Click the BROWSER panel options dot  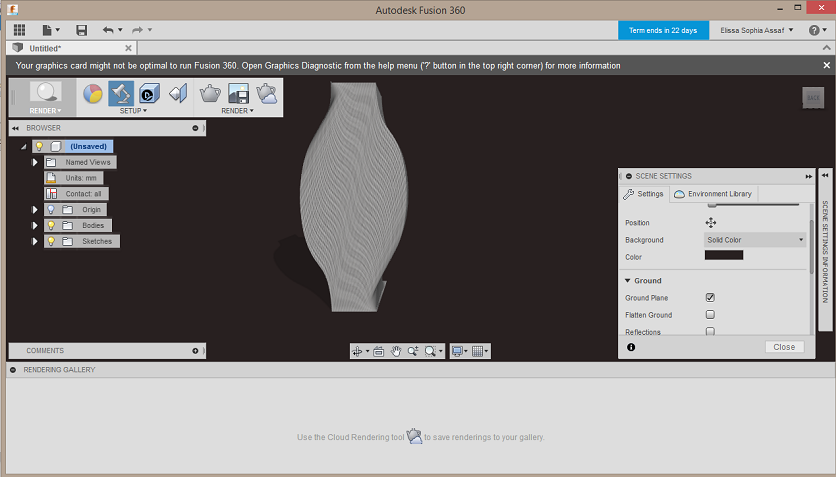tap(195, 128)
